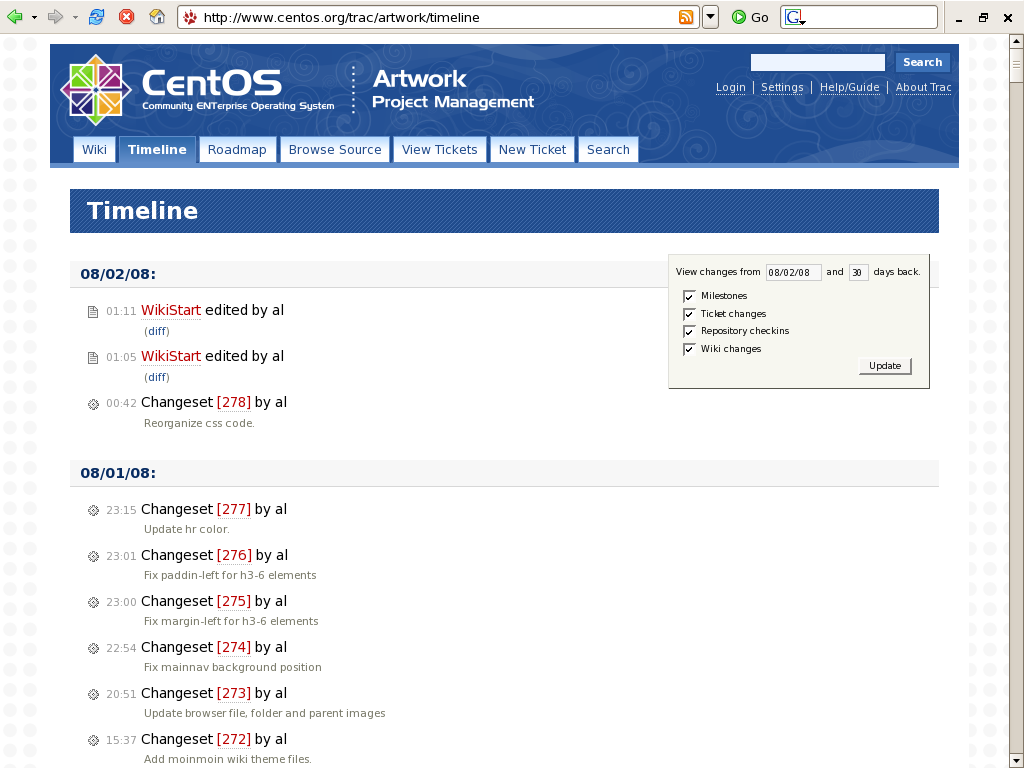Click the RSS feed icon in address bar
The height and width of the screenshot is (768, 1024).
tap(686, 17)
